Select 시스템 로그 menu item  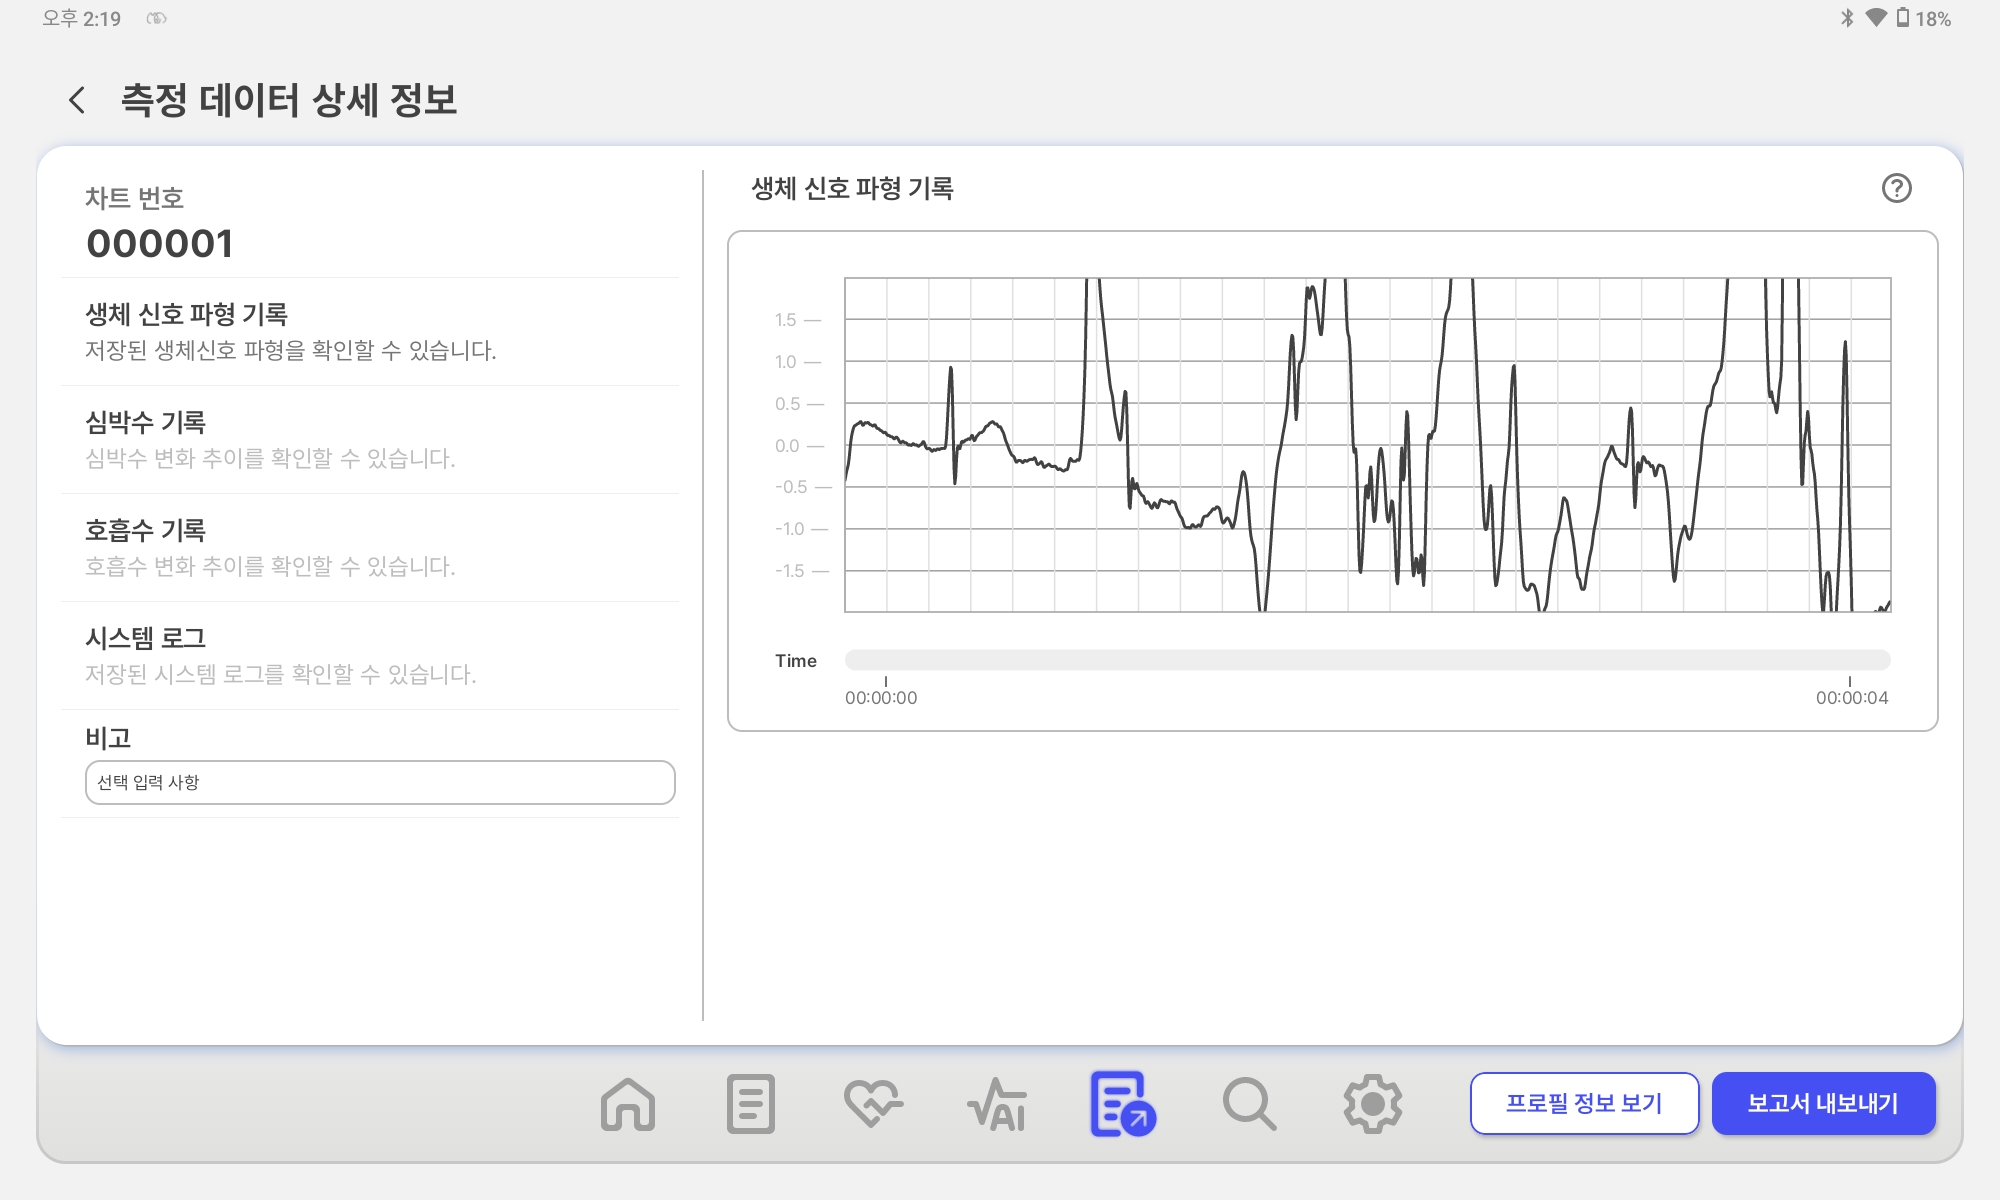click(x=370, y=656)
